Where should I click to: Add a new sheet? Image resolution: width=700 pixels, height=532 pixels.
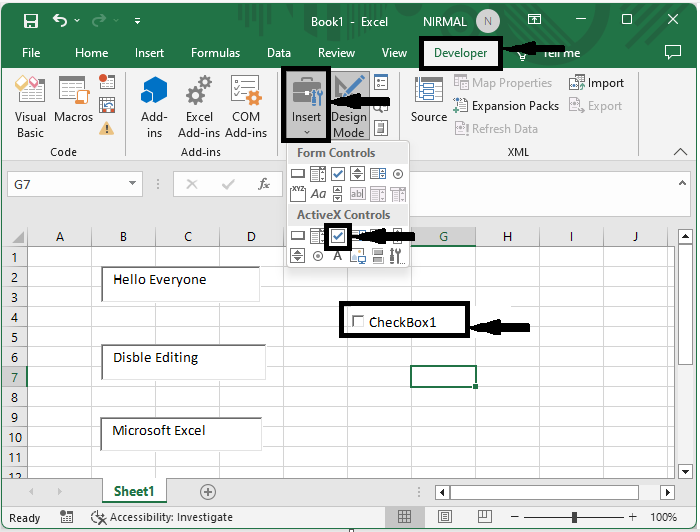(208, 492)
